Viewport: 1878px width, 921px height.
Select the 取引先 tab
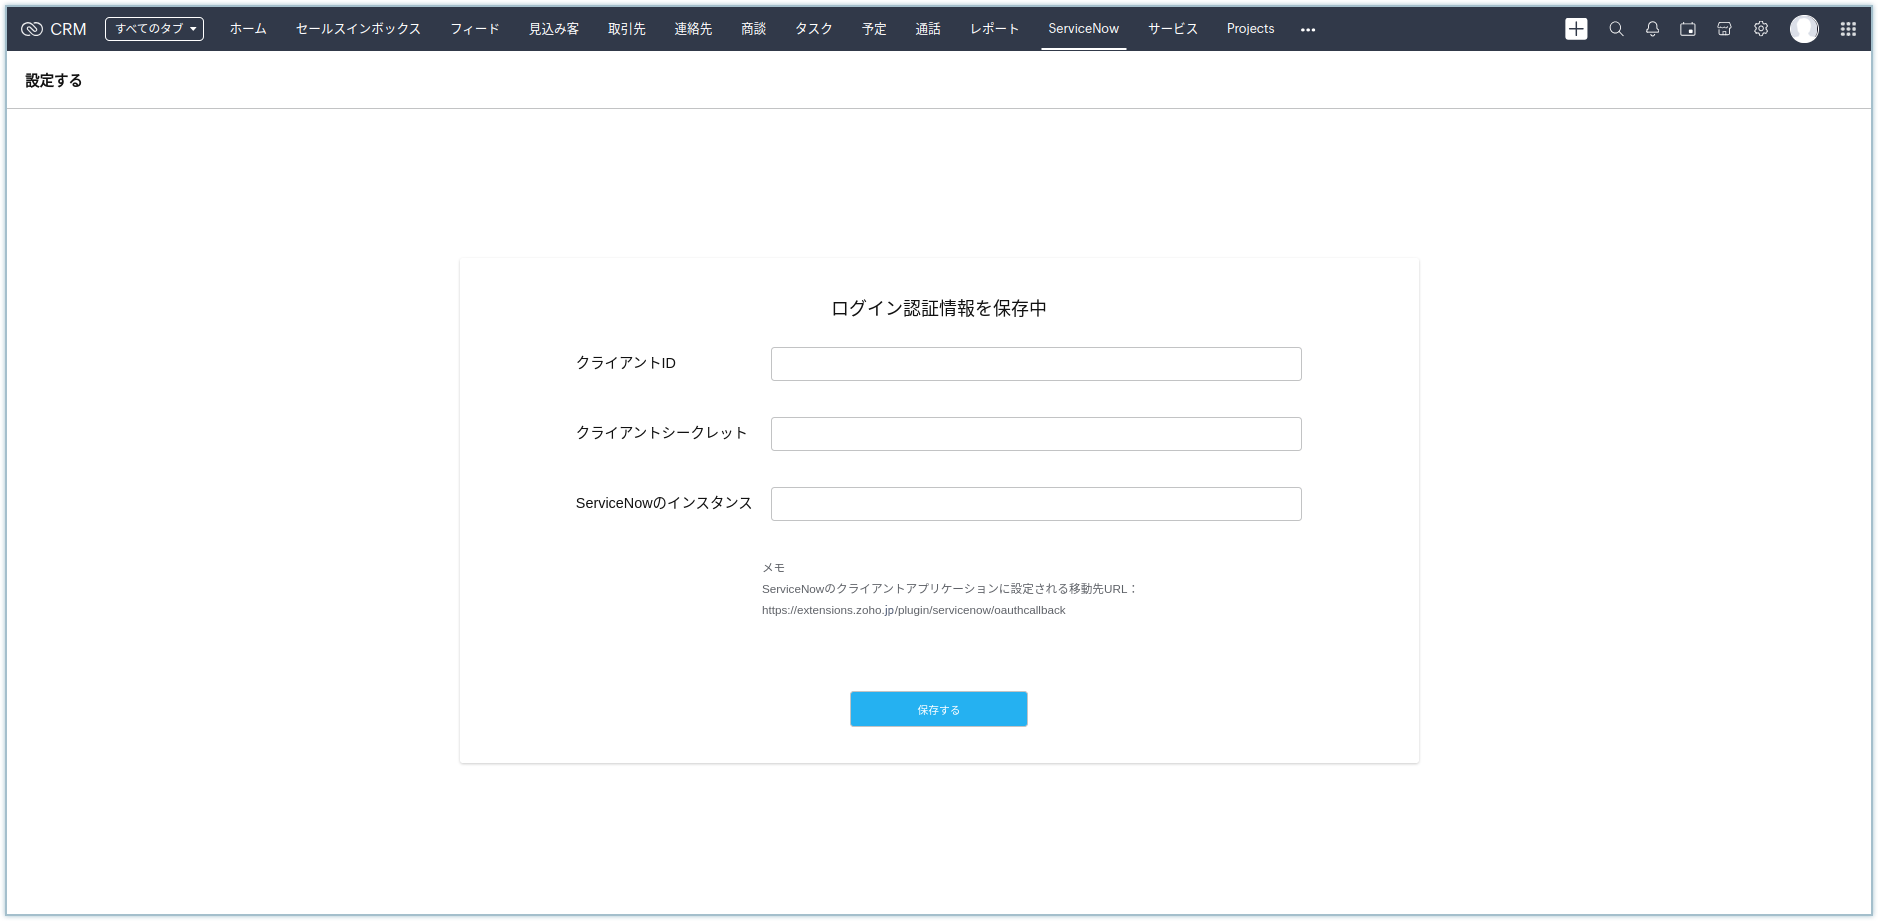(627, 29)
